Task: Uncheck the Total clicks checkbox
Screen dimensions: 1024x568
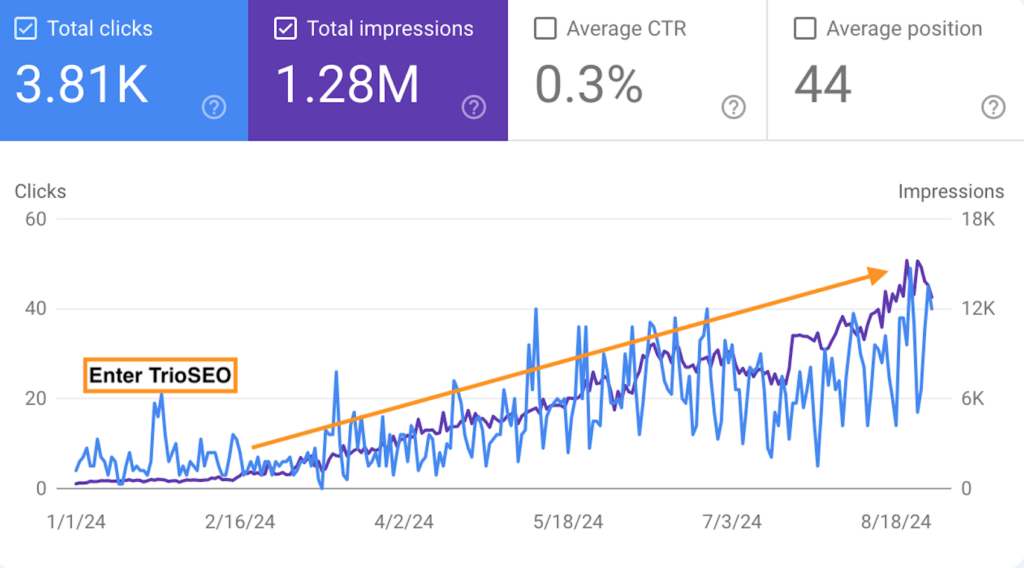Action: (x=27, y=29)
